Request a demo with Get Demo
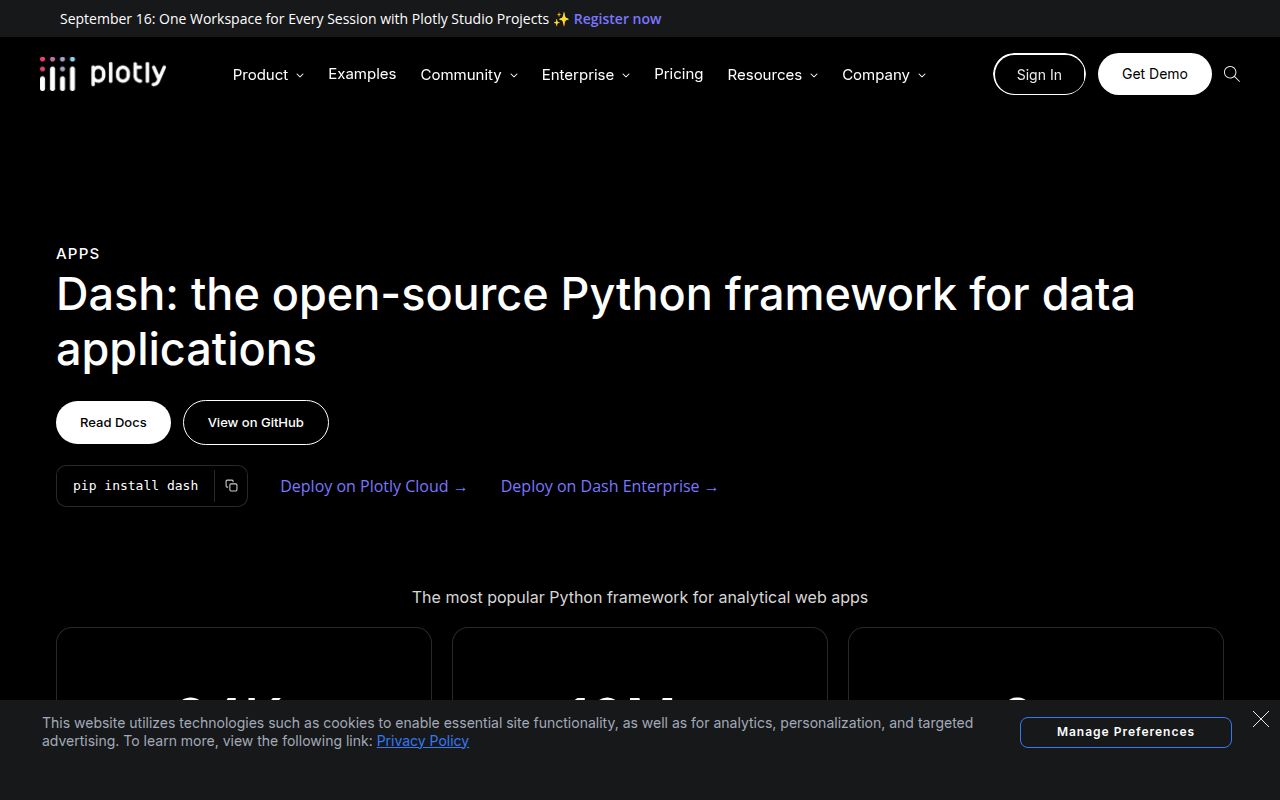 (x=1155, y=74)
